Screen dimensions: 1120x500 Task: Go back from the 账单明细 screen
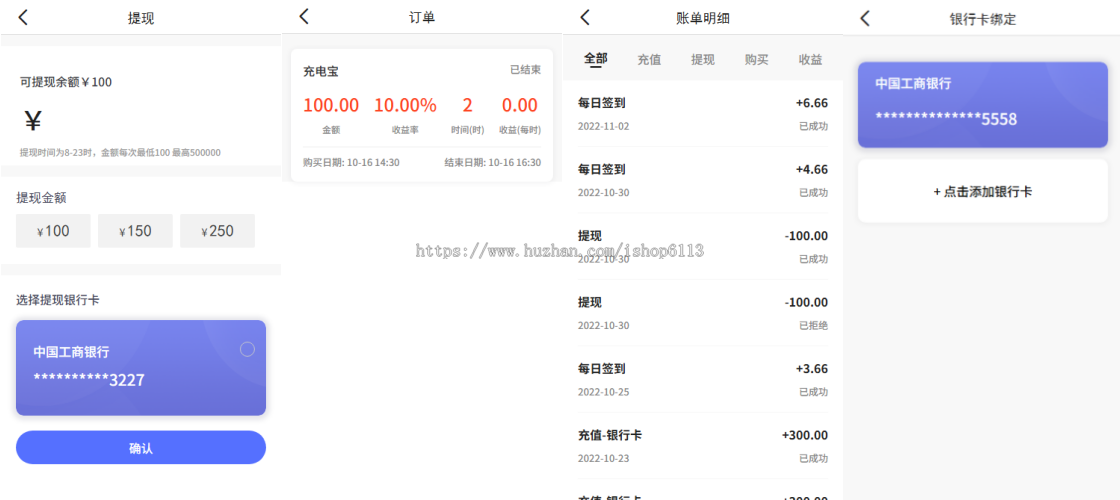click(585, 17)
